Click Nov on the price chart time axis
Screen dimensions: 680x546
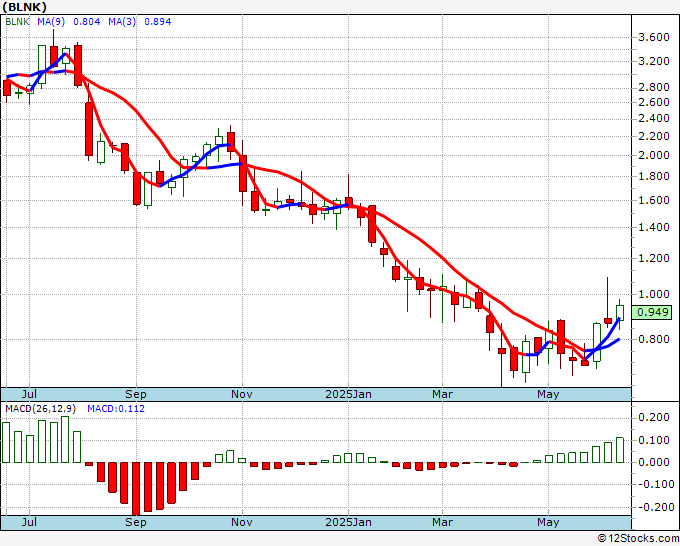click(x=242, y=394)
